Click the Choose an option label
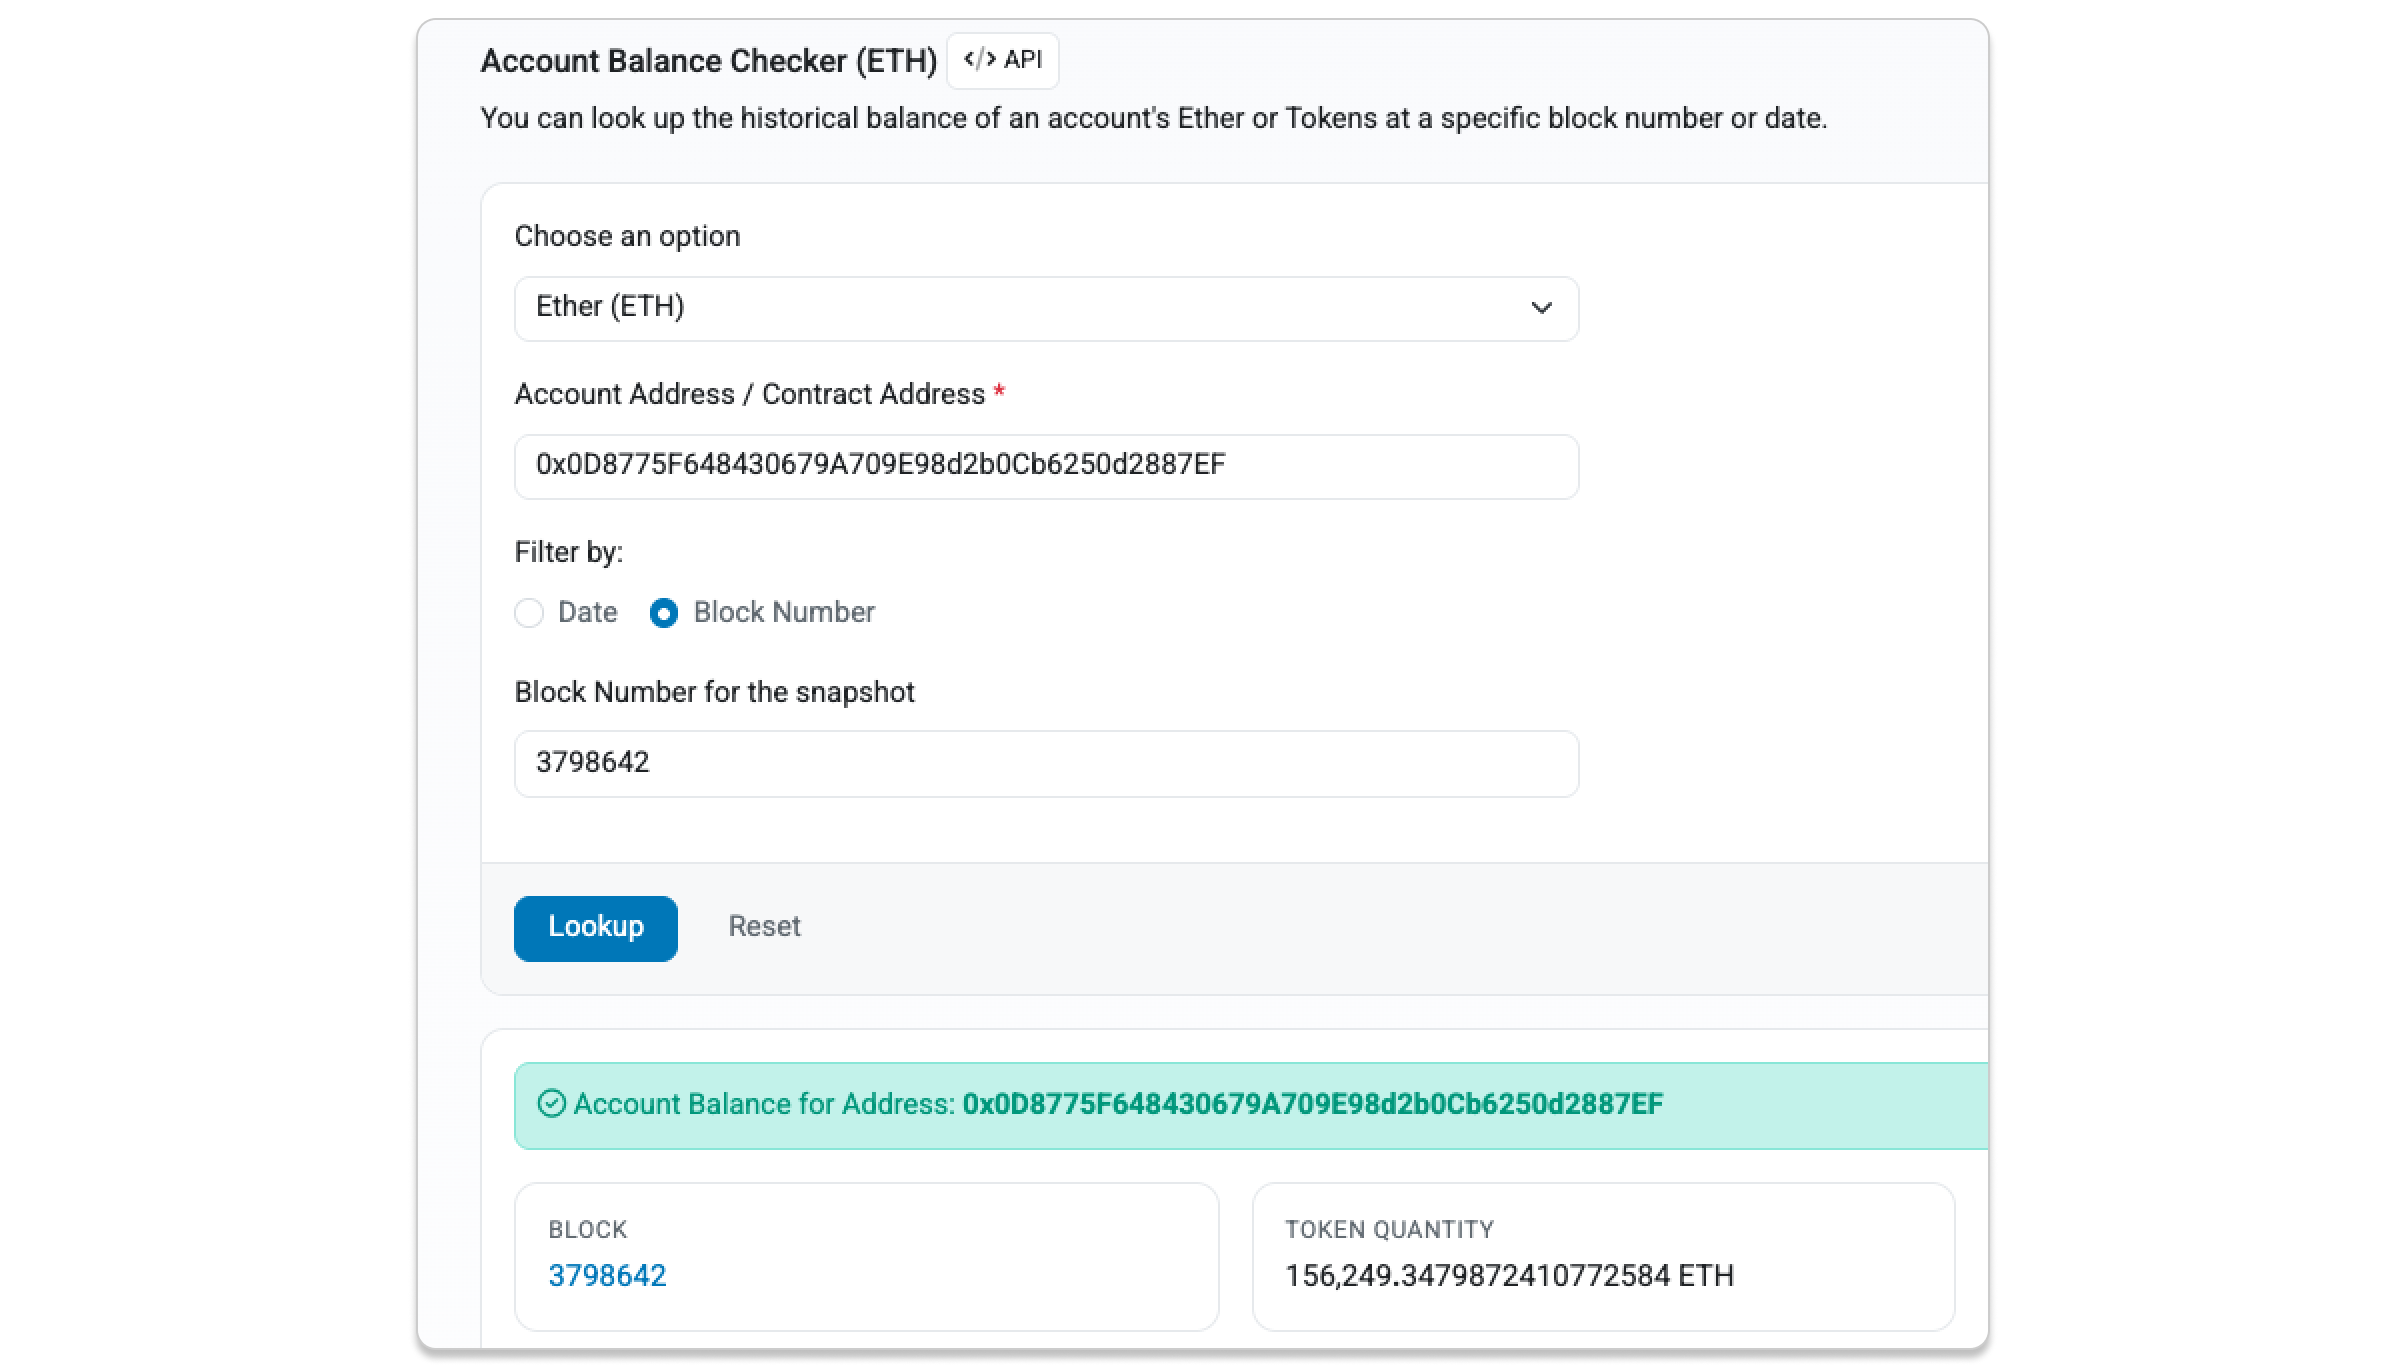The image size is (2408, 1368). pos(627,236)
